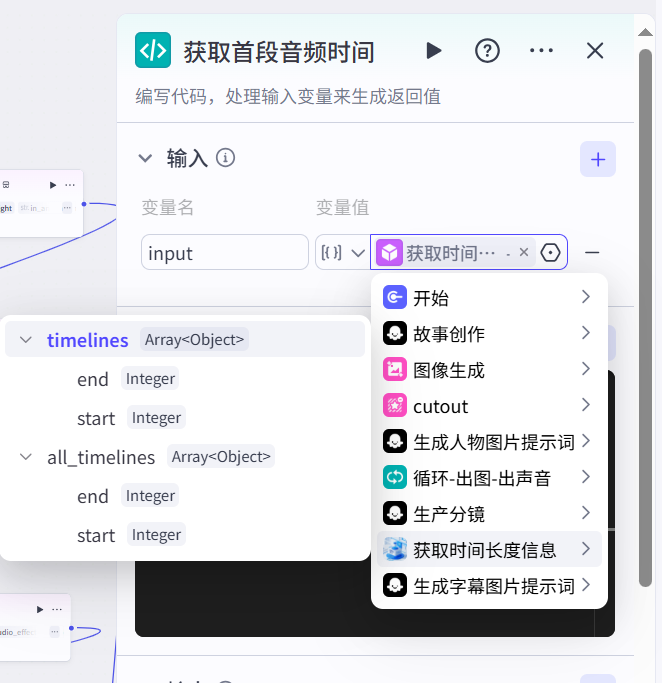Image resolution: width=662 pixels, height=683 pixels.
Task: Select cutout node in variable menu
Action: [x=489, y=406]
